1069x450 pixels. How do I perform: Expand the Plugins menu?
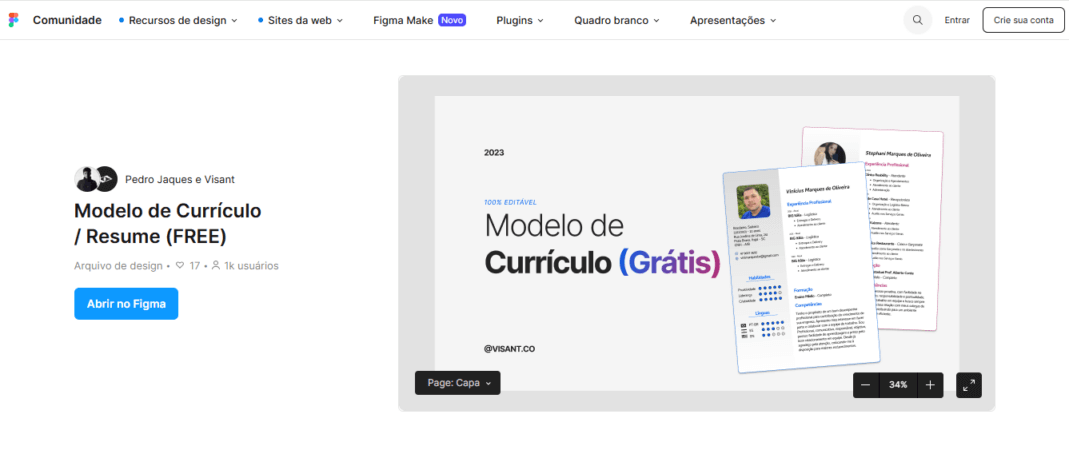520,20
